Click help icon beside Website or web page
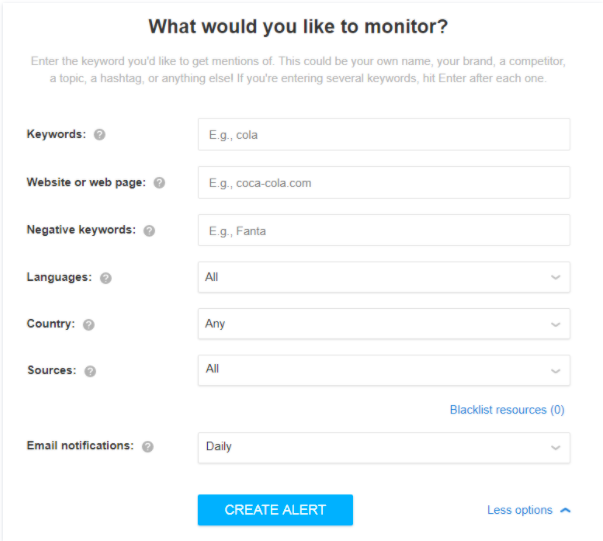This screenshot has height=541, width=603. coord(159,183)
